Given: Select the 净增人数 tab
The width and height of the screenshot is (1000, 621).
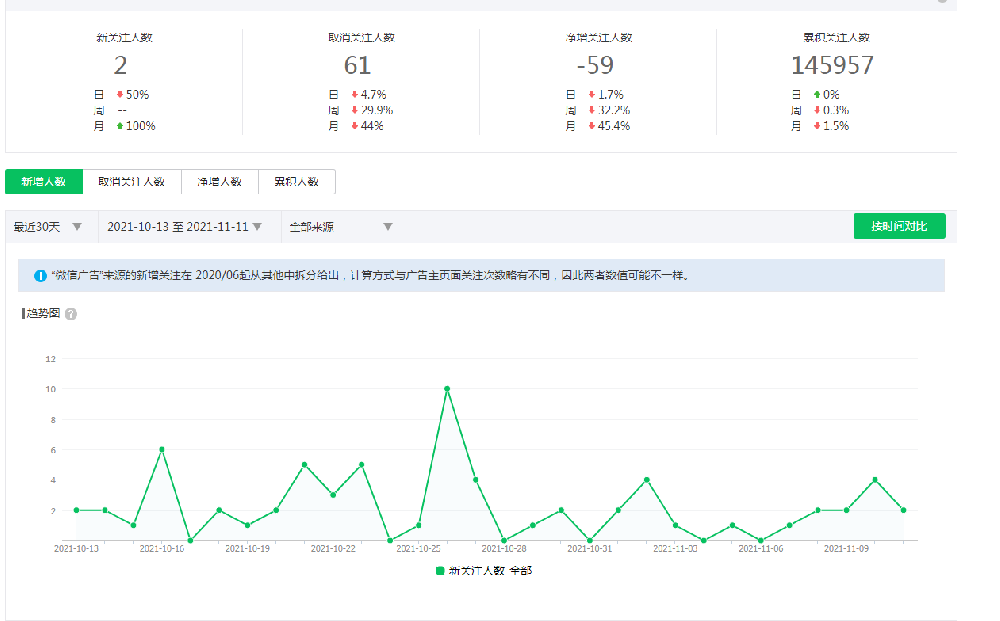Looking at the screenshot, I should tap(219, 181).
